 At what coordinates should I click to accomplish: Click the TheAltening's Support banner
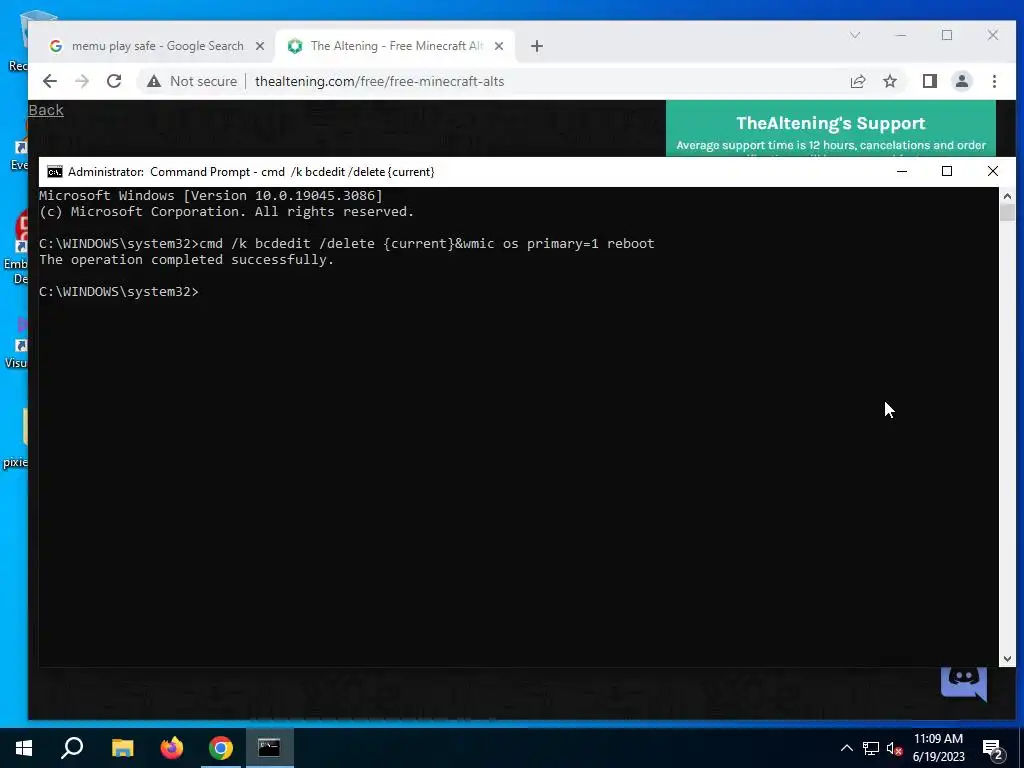point(831,128)
